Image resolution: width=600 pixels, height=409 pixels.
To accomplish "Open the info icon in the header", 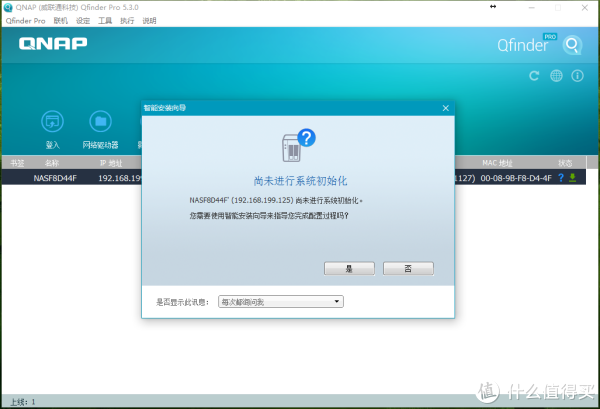I will pyautogui.click(x=577, y=75).
